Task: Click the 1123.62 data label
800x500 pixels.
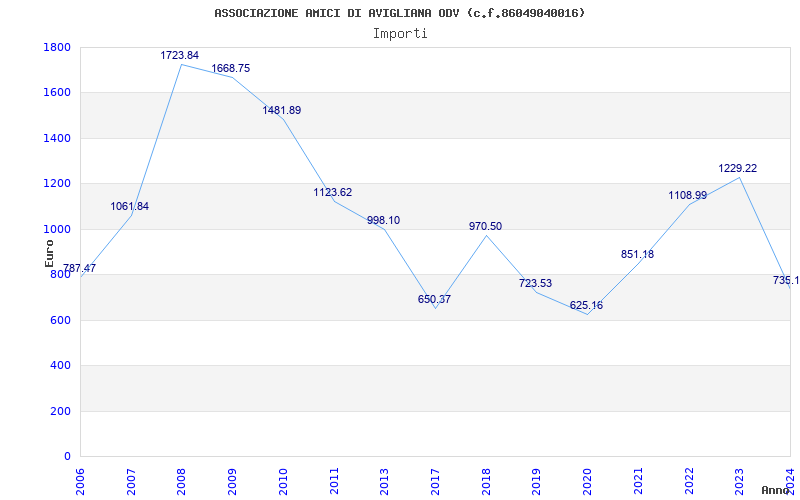Action: coord(333,193)
